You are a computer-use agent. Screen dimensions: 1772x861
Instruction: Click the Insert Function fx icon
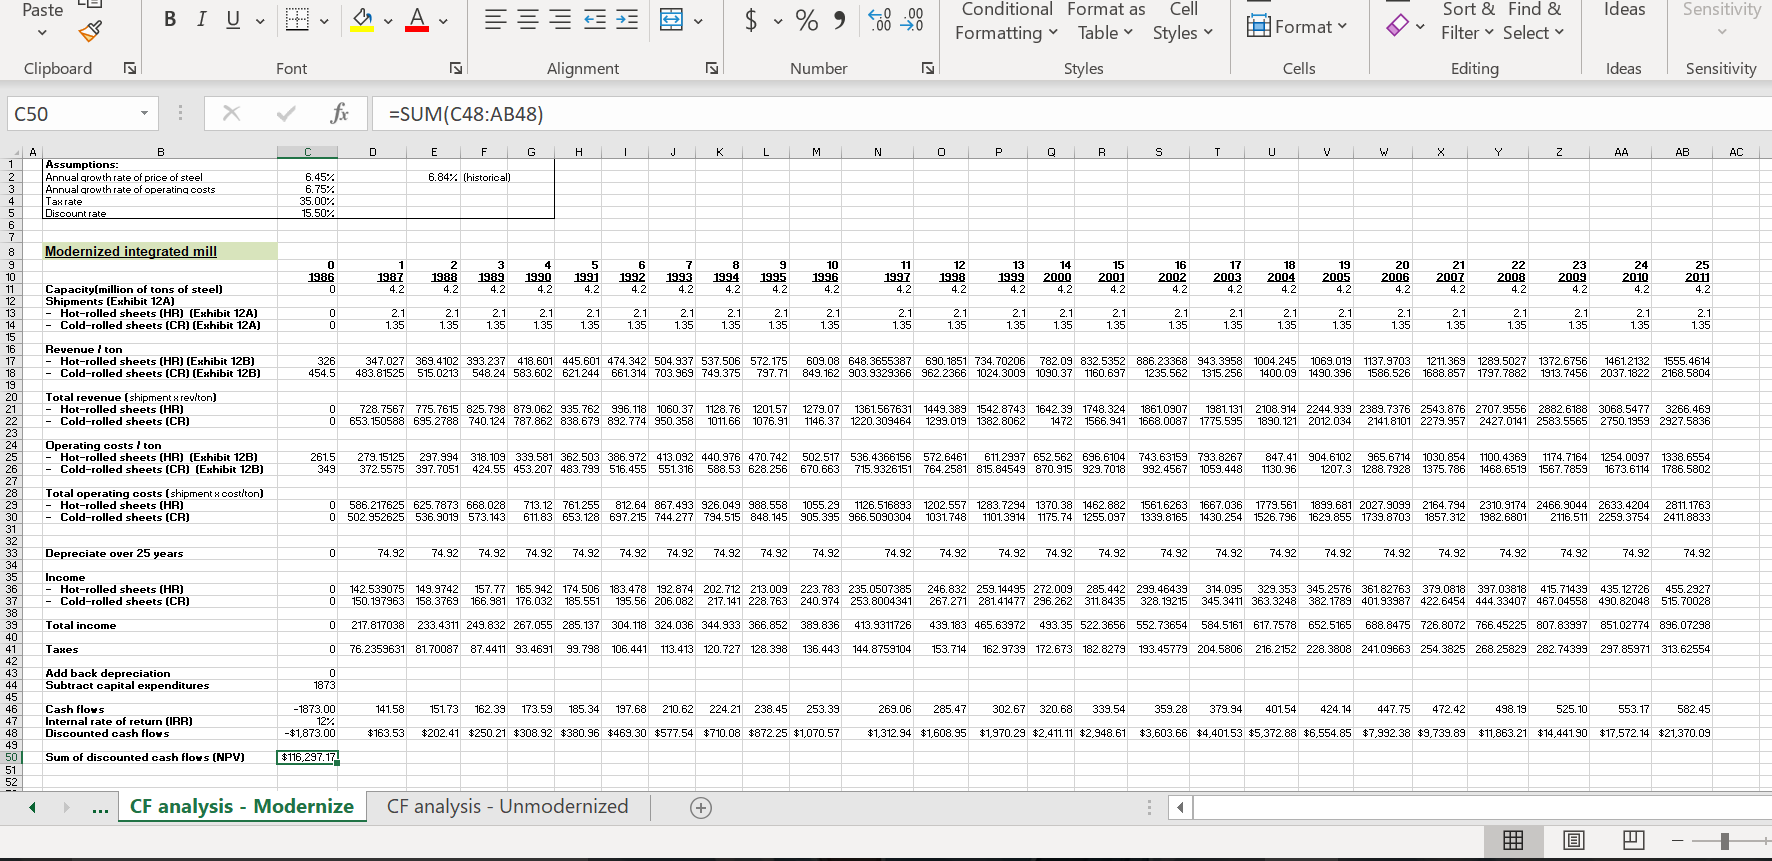(339, 113)
